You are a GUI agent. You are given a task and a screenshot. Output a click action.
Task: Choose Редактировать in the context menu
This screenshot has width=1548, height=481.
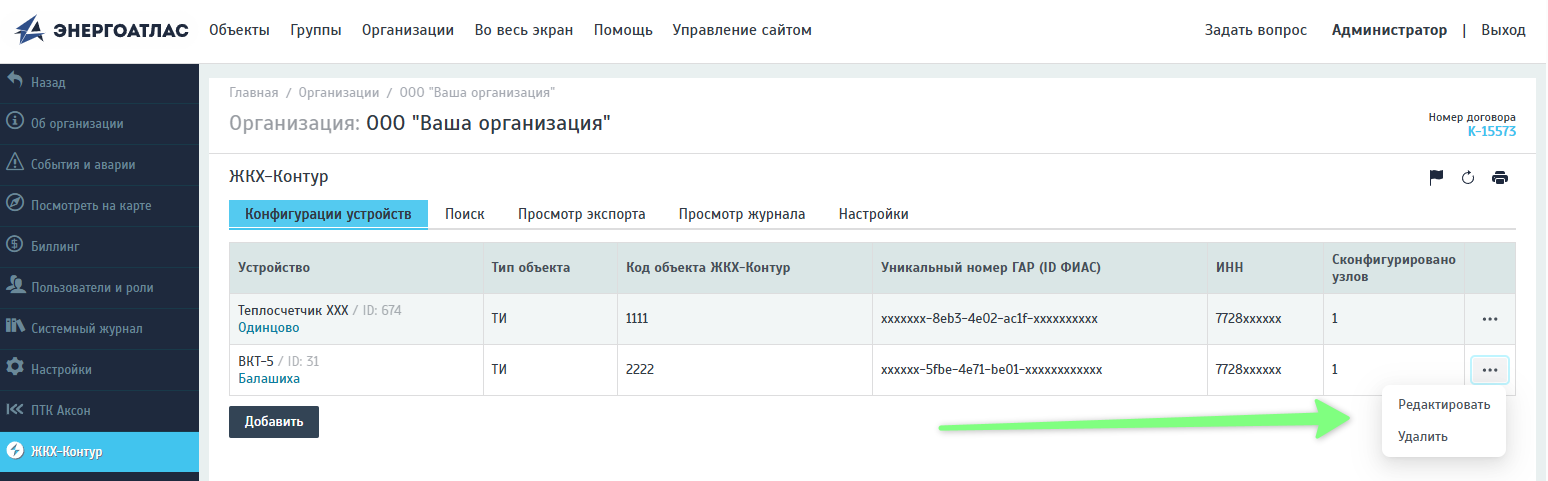(1444, 405)
